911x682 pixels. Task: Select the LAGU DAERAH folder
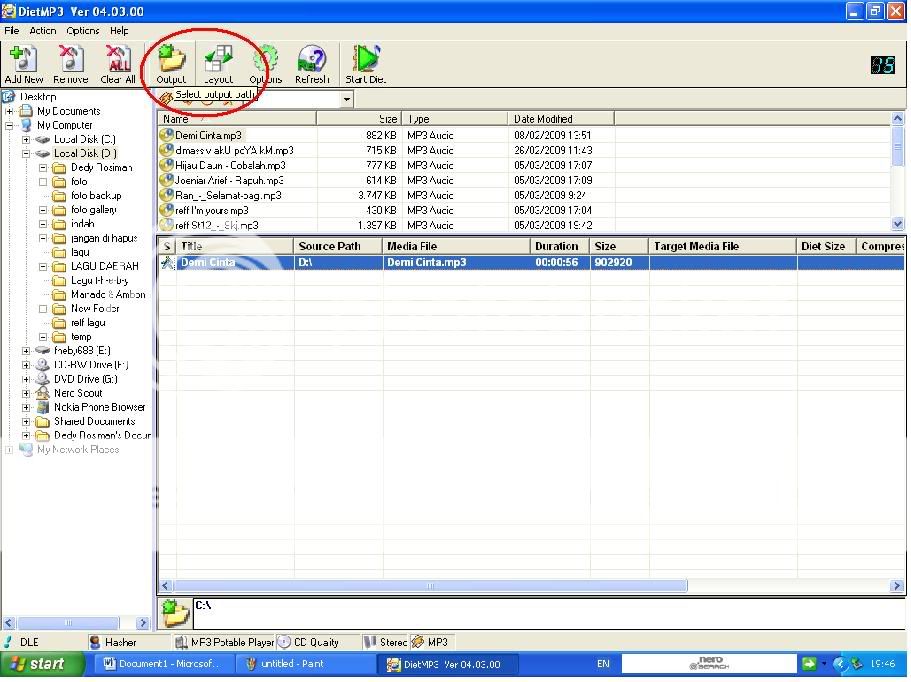[104, 267]
